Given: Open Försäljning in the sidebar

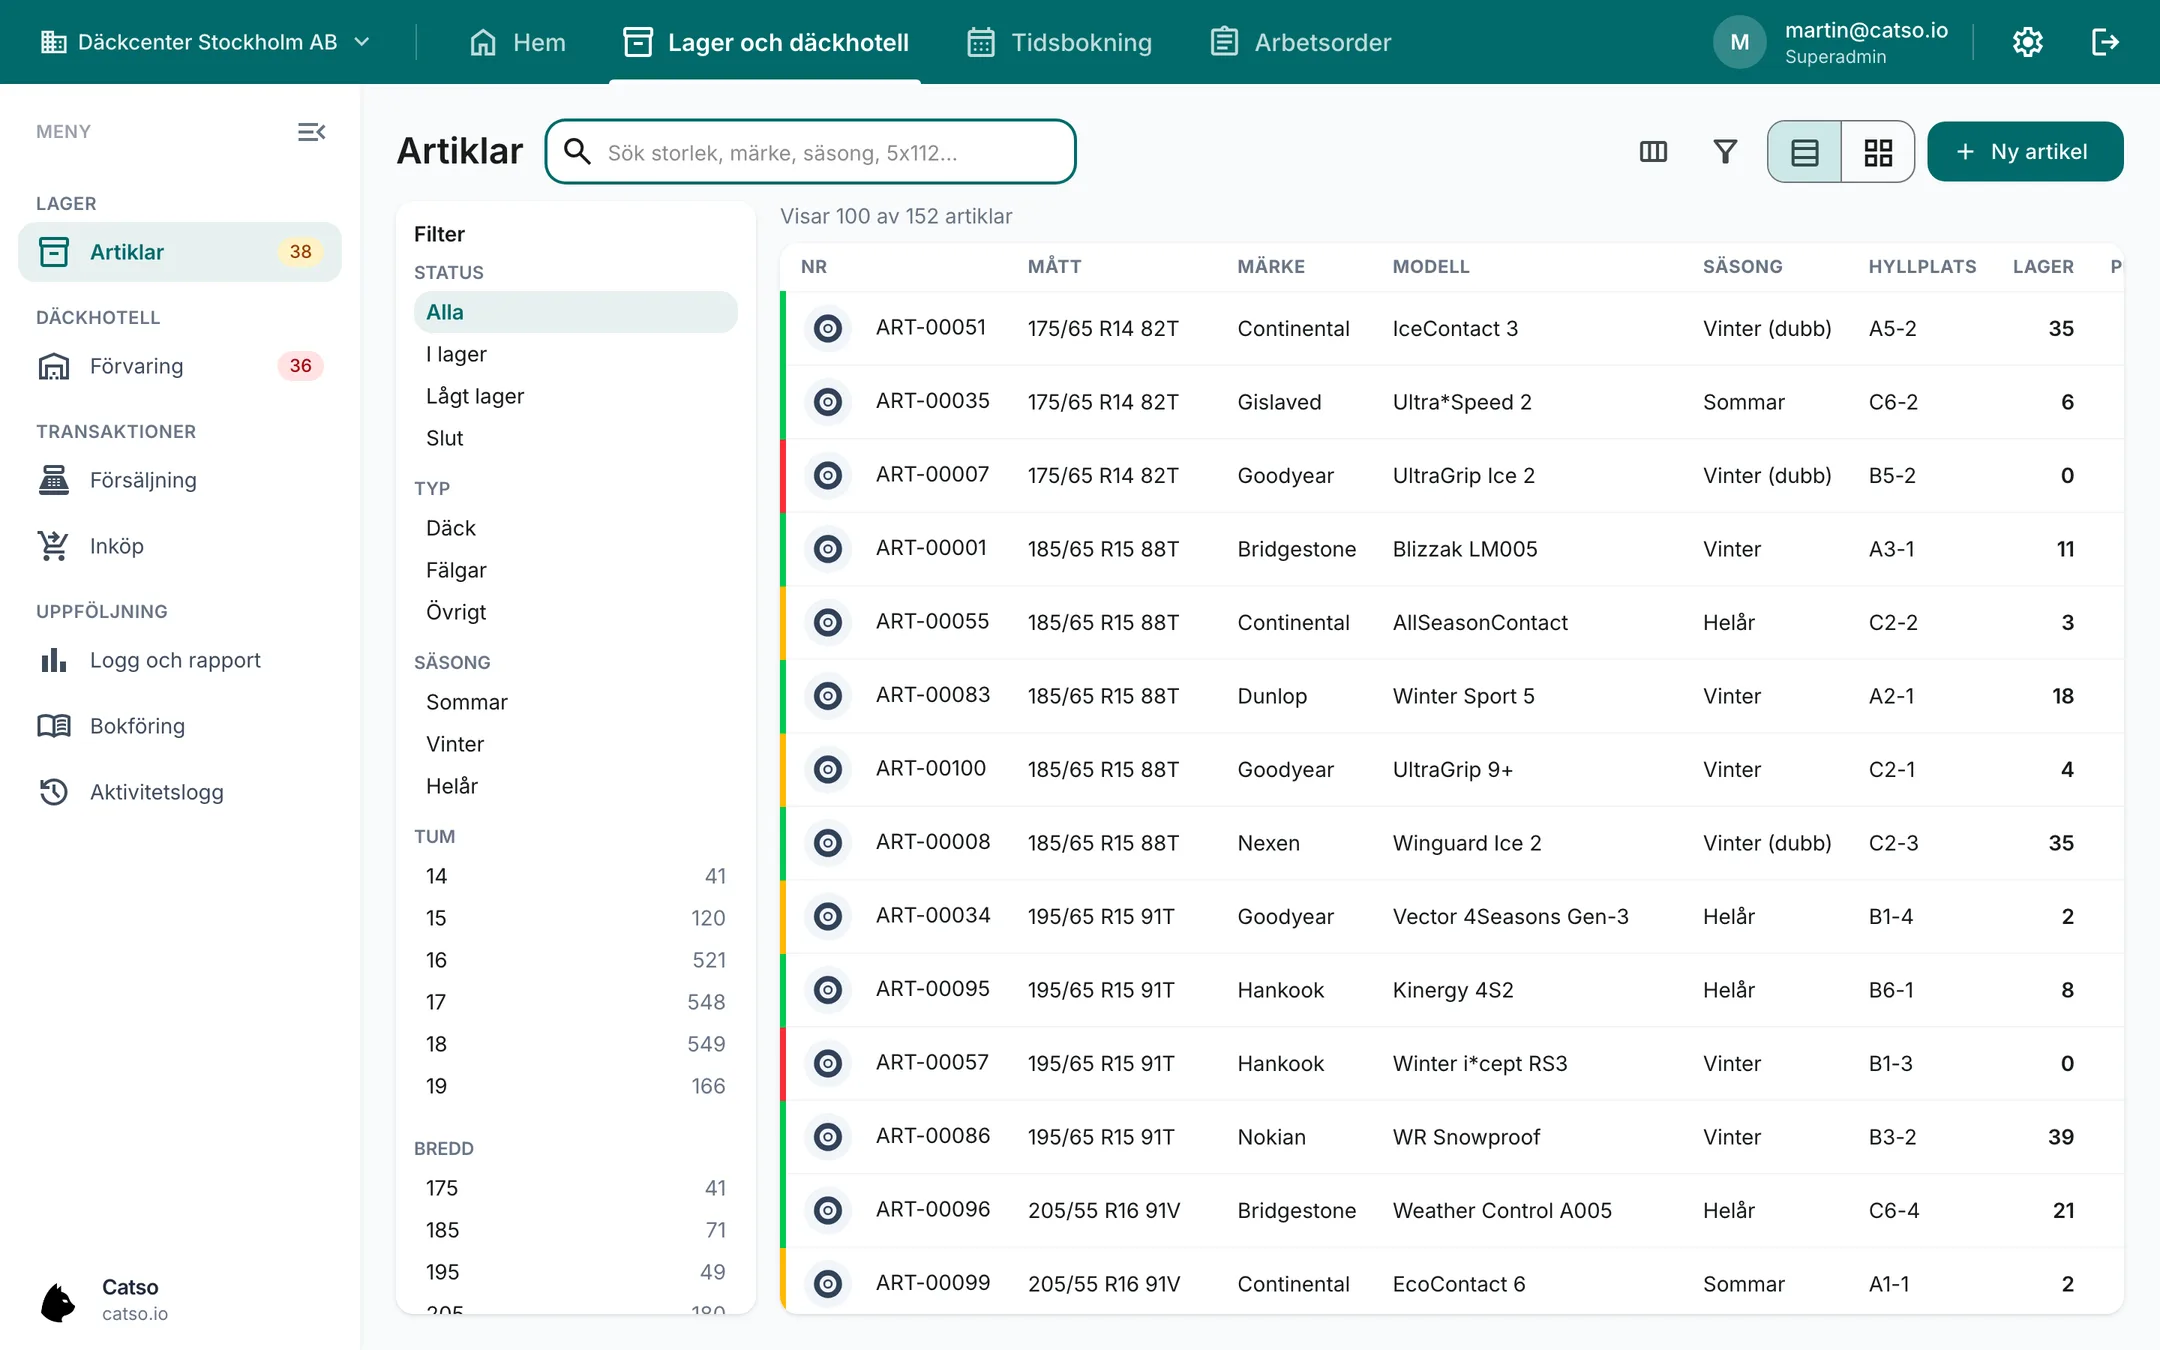Looking at the screenshot, I should click(180, 480).
